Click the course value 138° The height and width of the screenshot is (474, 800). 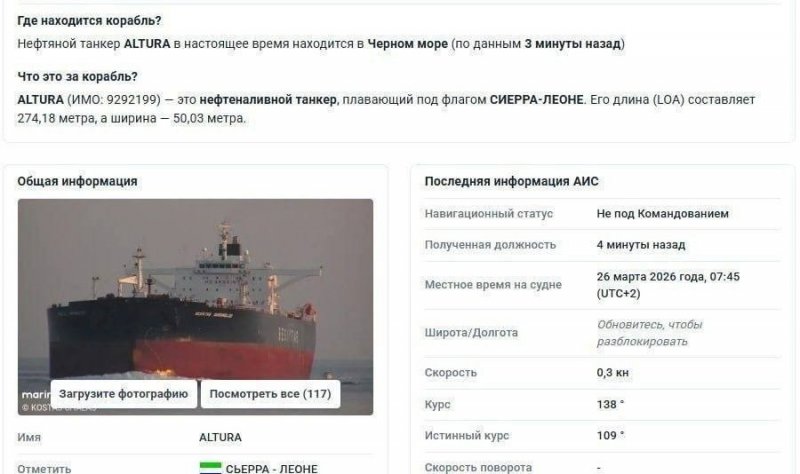click(x=610, y=404)
